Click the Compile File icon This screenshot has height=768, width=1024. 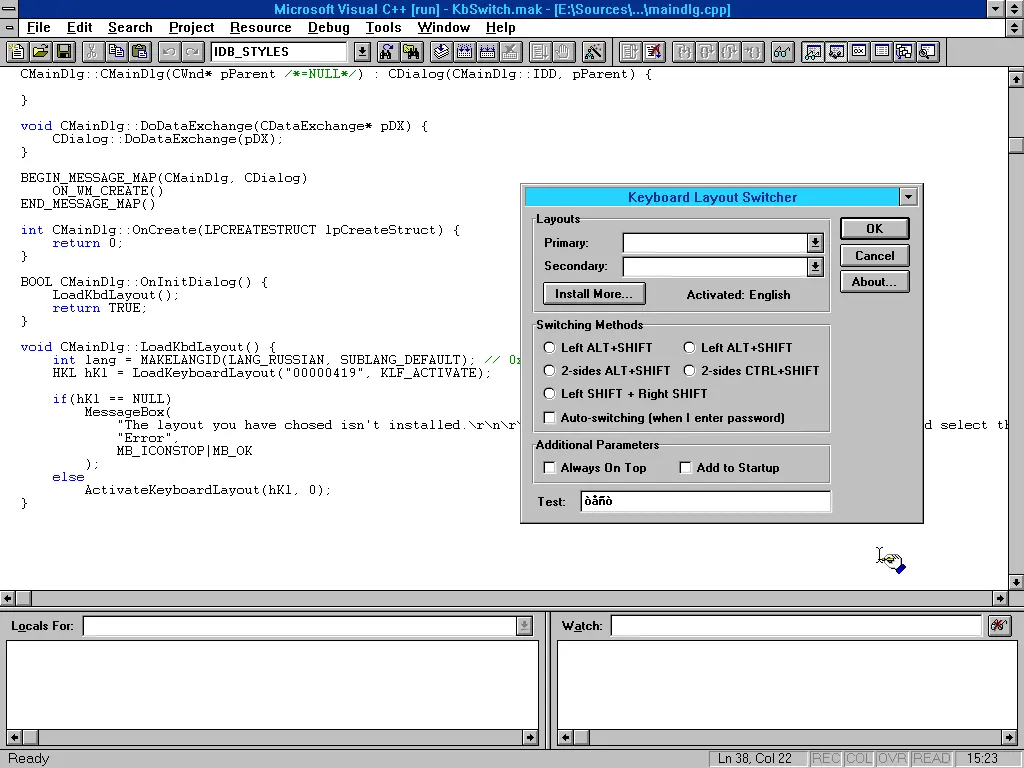(x=441, y=52)
